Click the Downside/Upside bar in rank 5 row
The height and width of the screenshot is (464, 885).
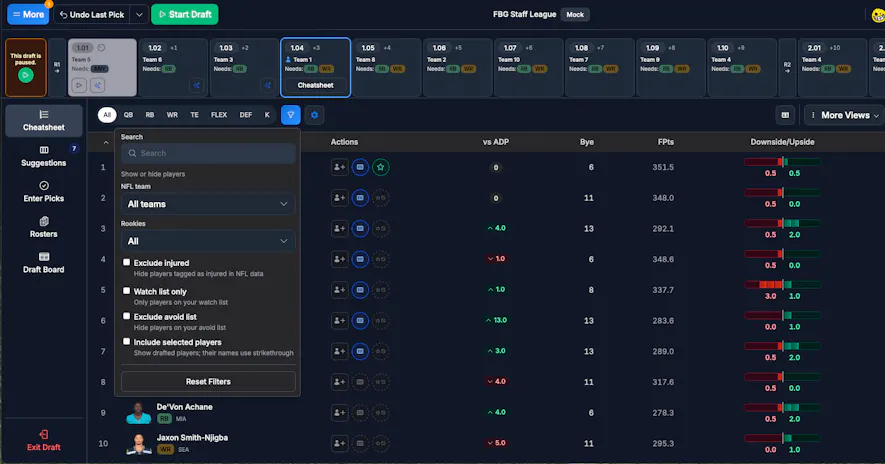tap(782, 284)
